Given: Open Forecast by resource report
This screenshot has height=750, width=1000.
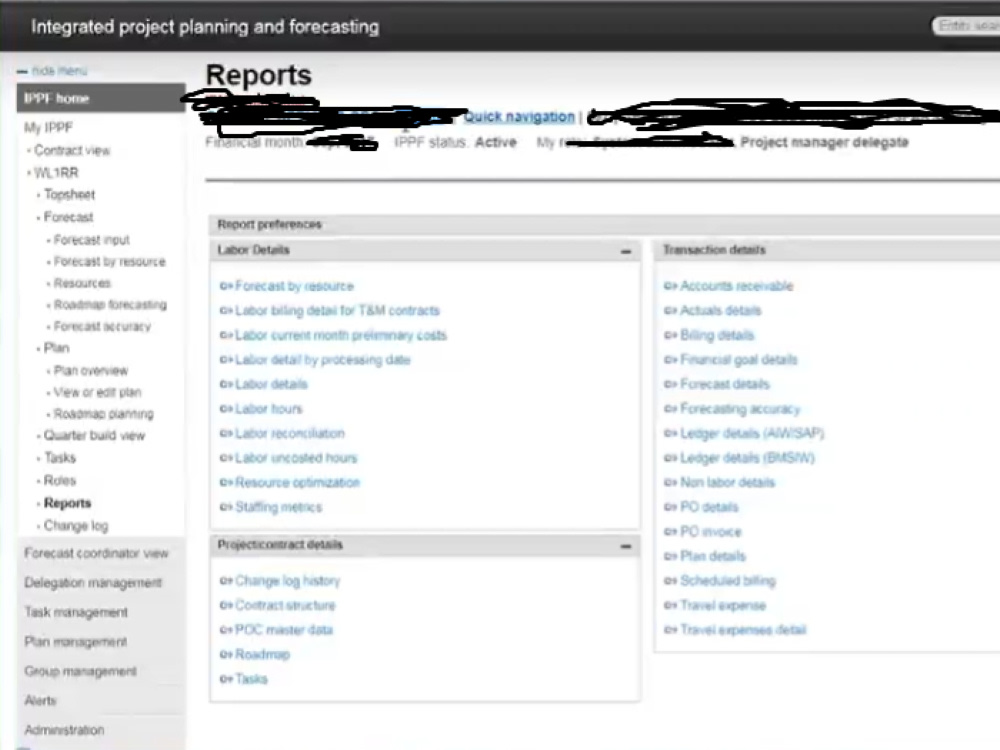Looking at the screenshot, I should click(294, 286).
